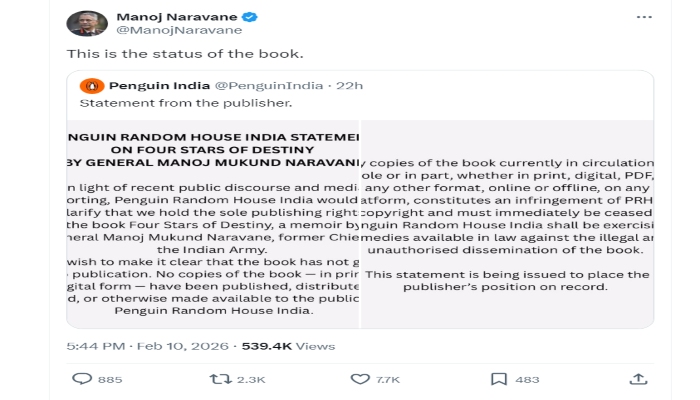Open the left publisher statement image
Image resolution: width=700 pixels, height=400 pixels.
click(213, 223)
